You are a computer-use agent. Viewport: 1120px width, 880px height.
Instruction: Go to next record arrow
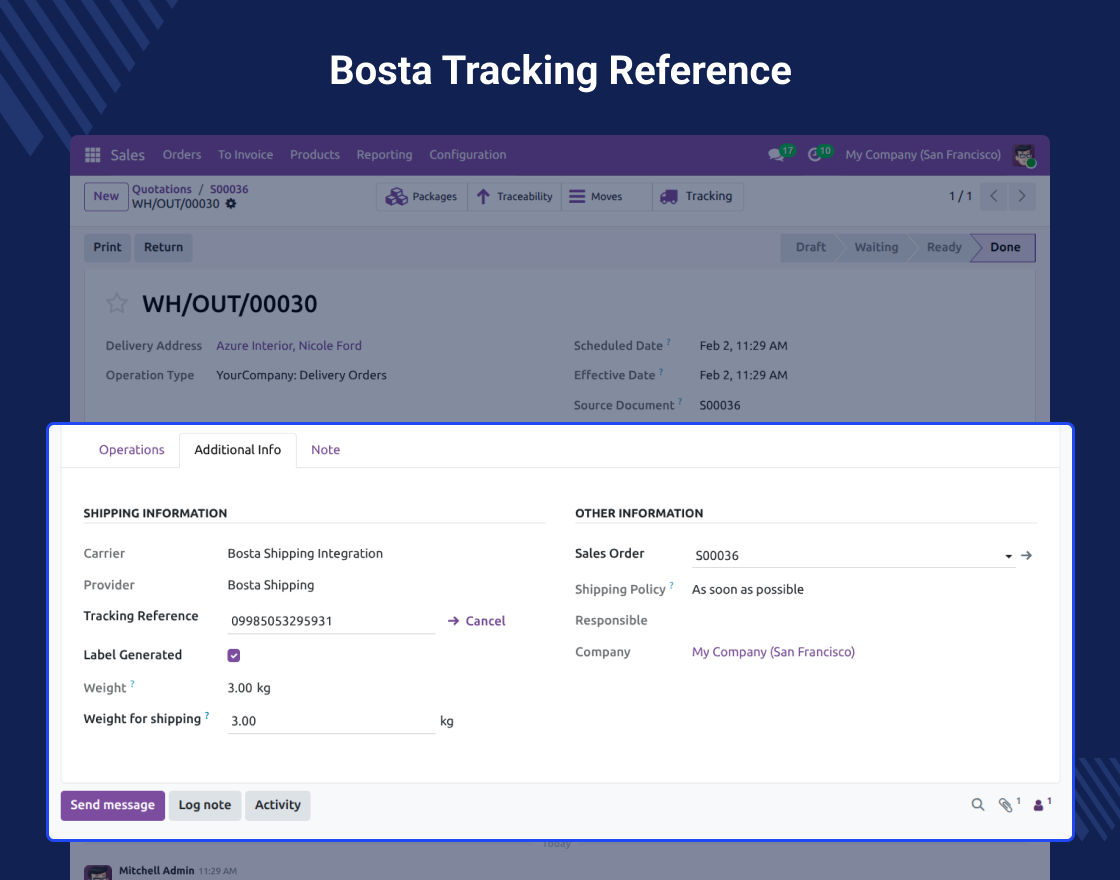click(1021, 196)
